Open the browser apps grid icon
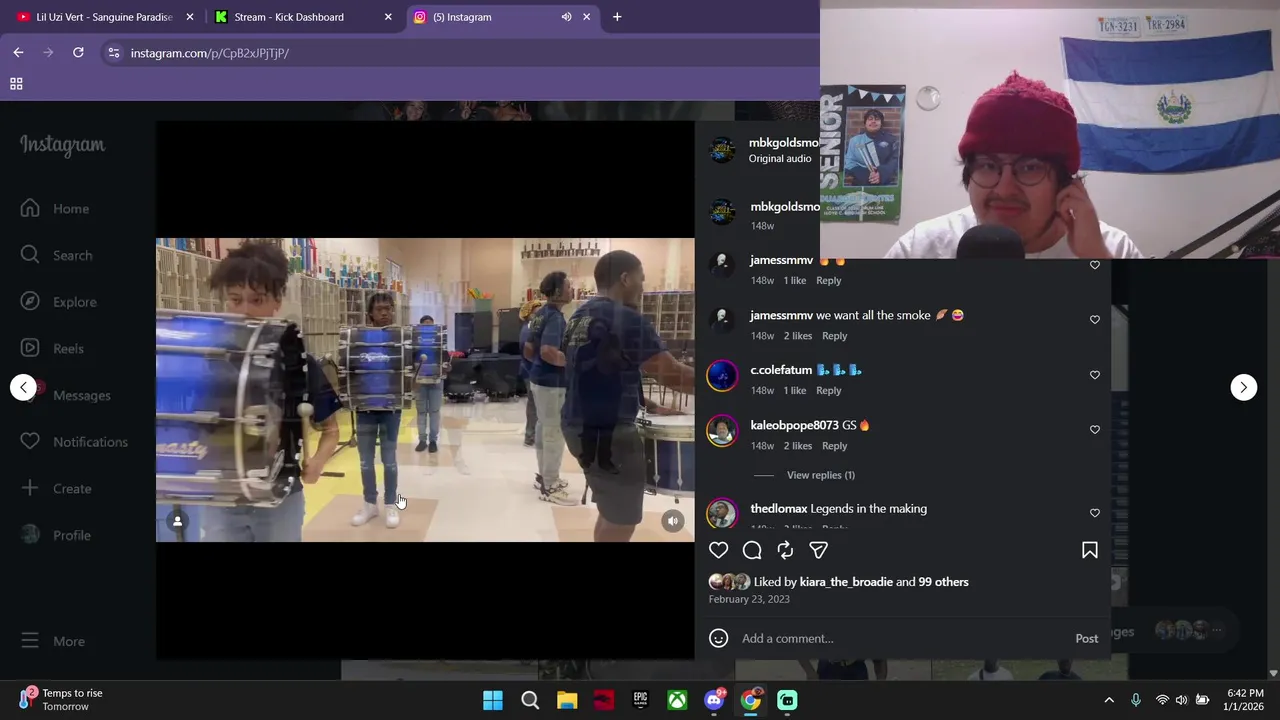The image size is (1280, 720). coord(16,84)
